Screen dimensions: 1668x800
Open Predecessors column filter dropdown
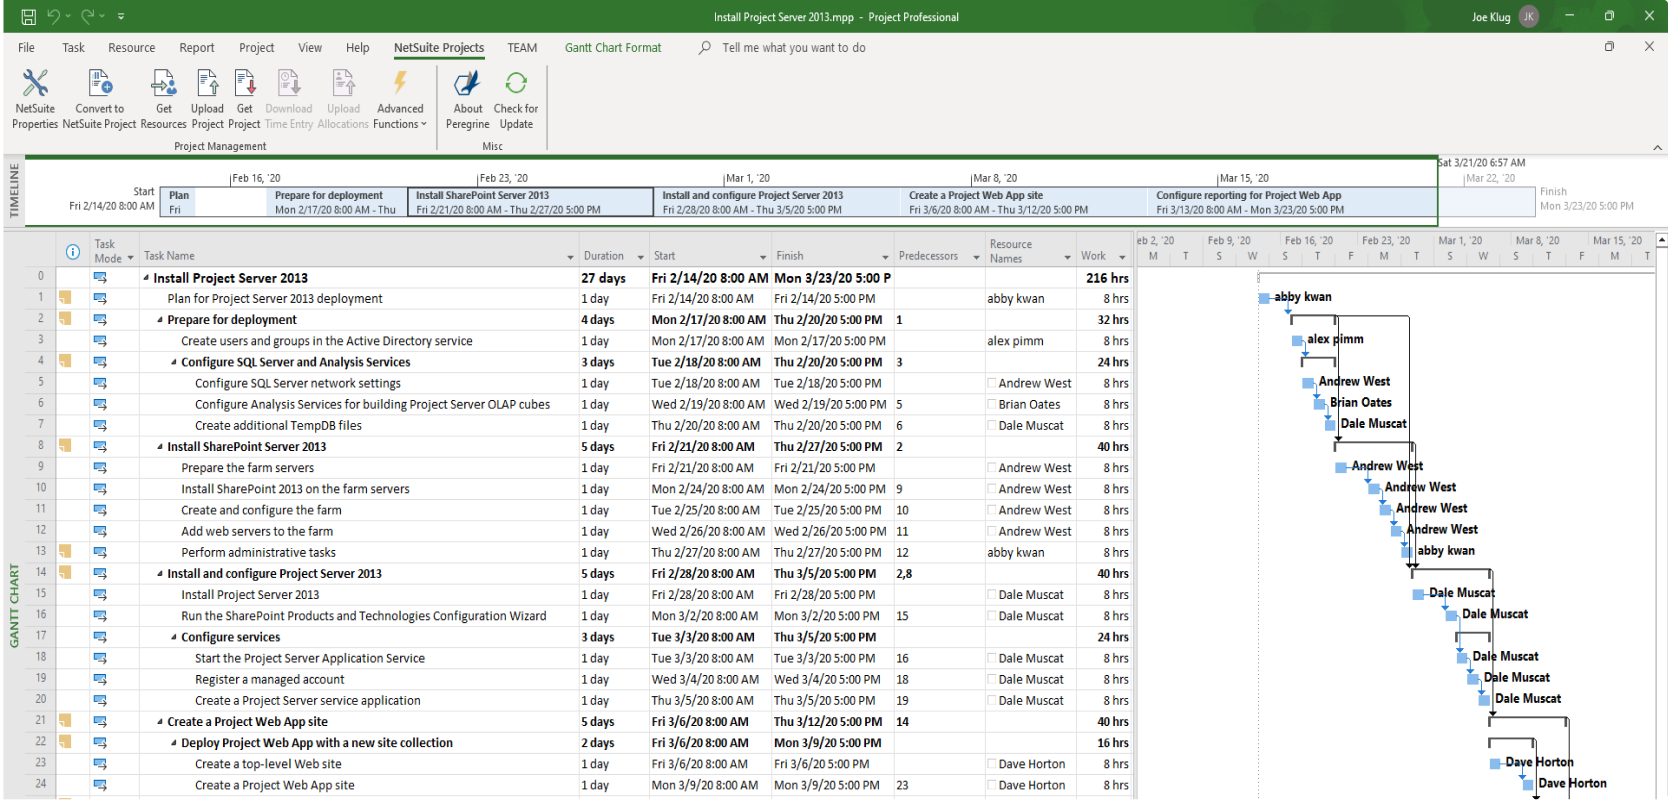(976, 257)
